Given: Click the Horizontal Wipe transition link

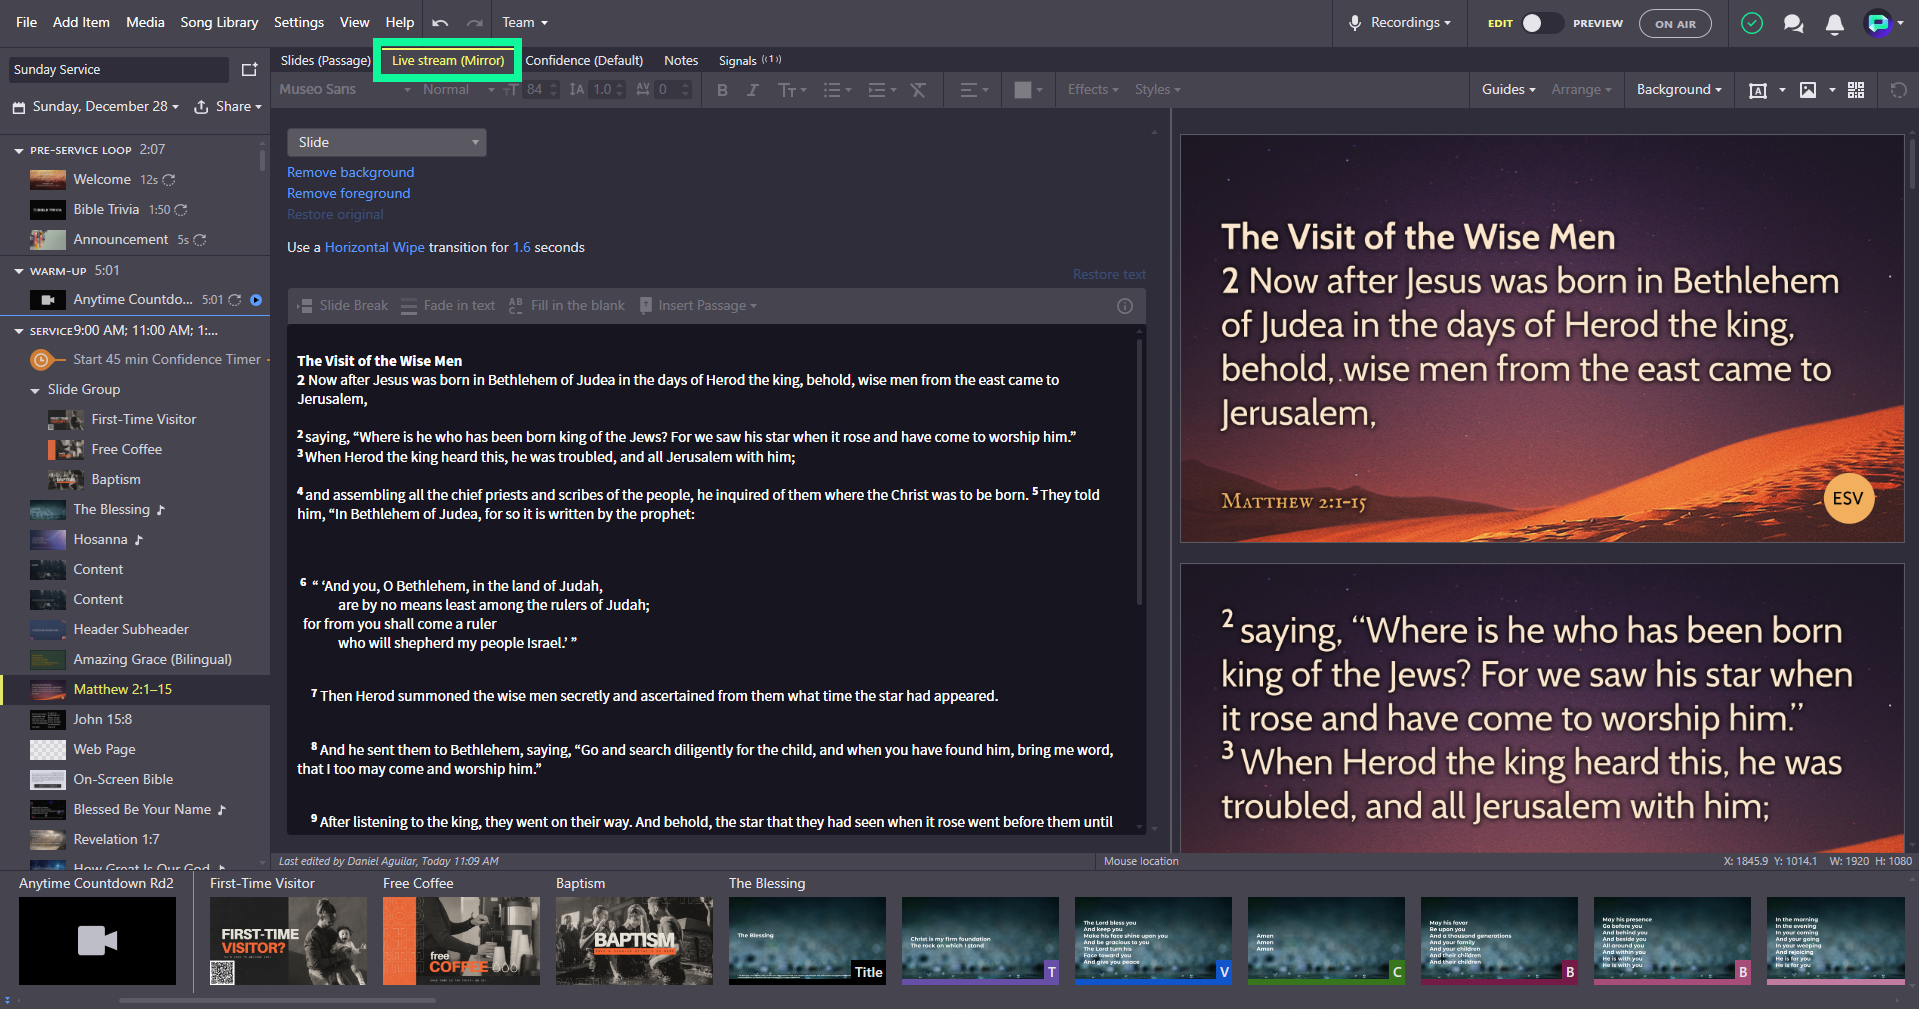Looking at the screenshot, I should click(374, 248).
